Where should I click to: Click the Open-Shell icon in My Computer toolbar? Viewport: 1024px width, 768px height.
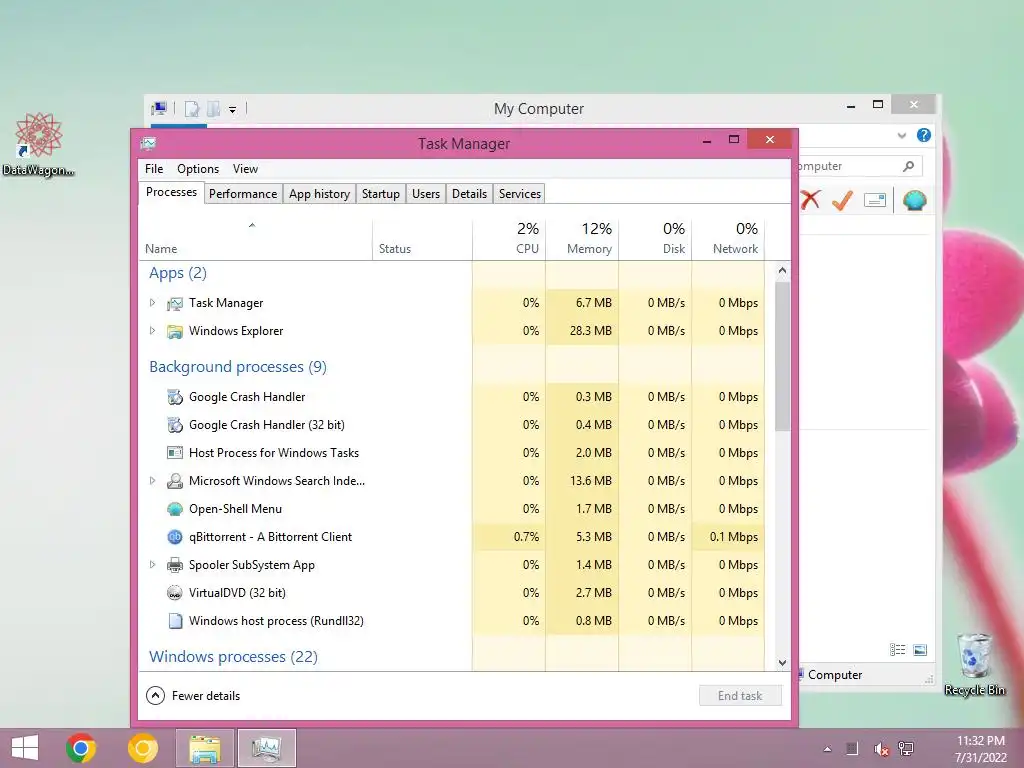point(914,200)
